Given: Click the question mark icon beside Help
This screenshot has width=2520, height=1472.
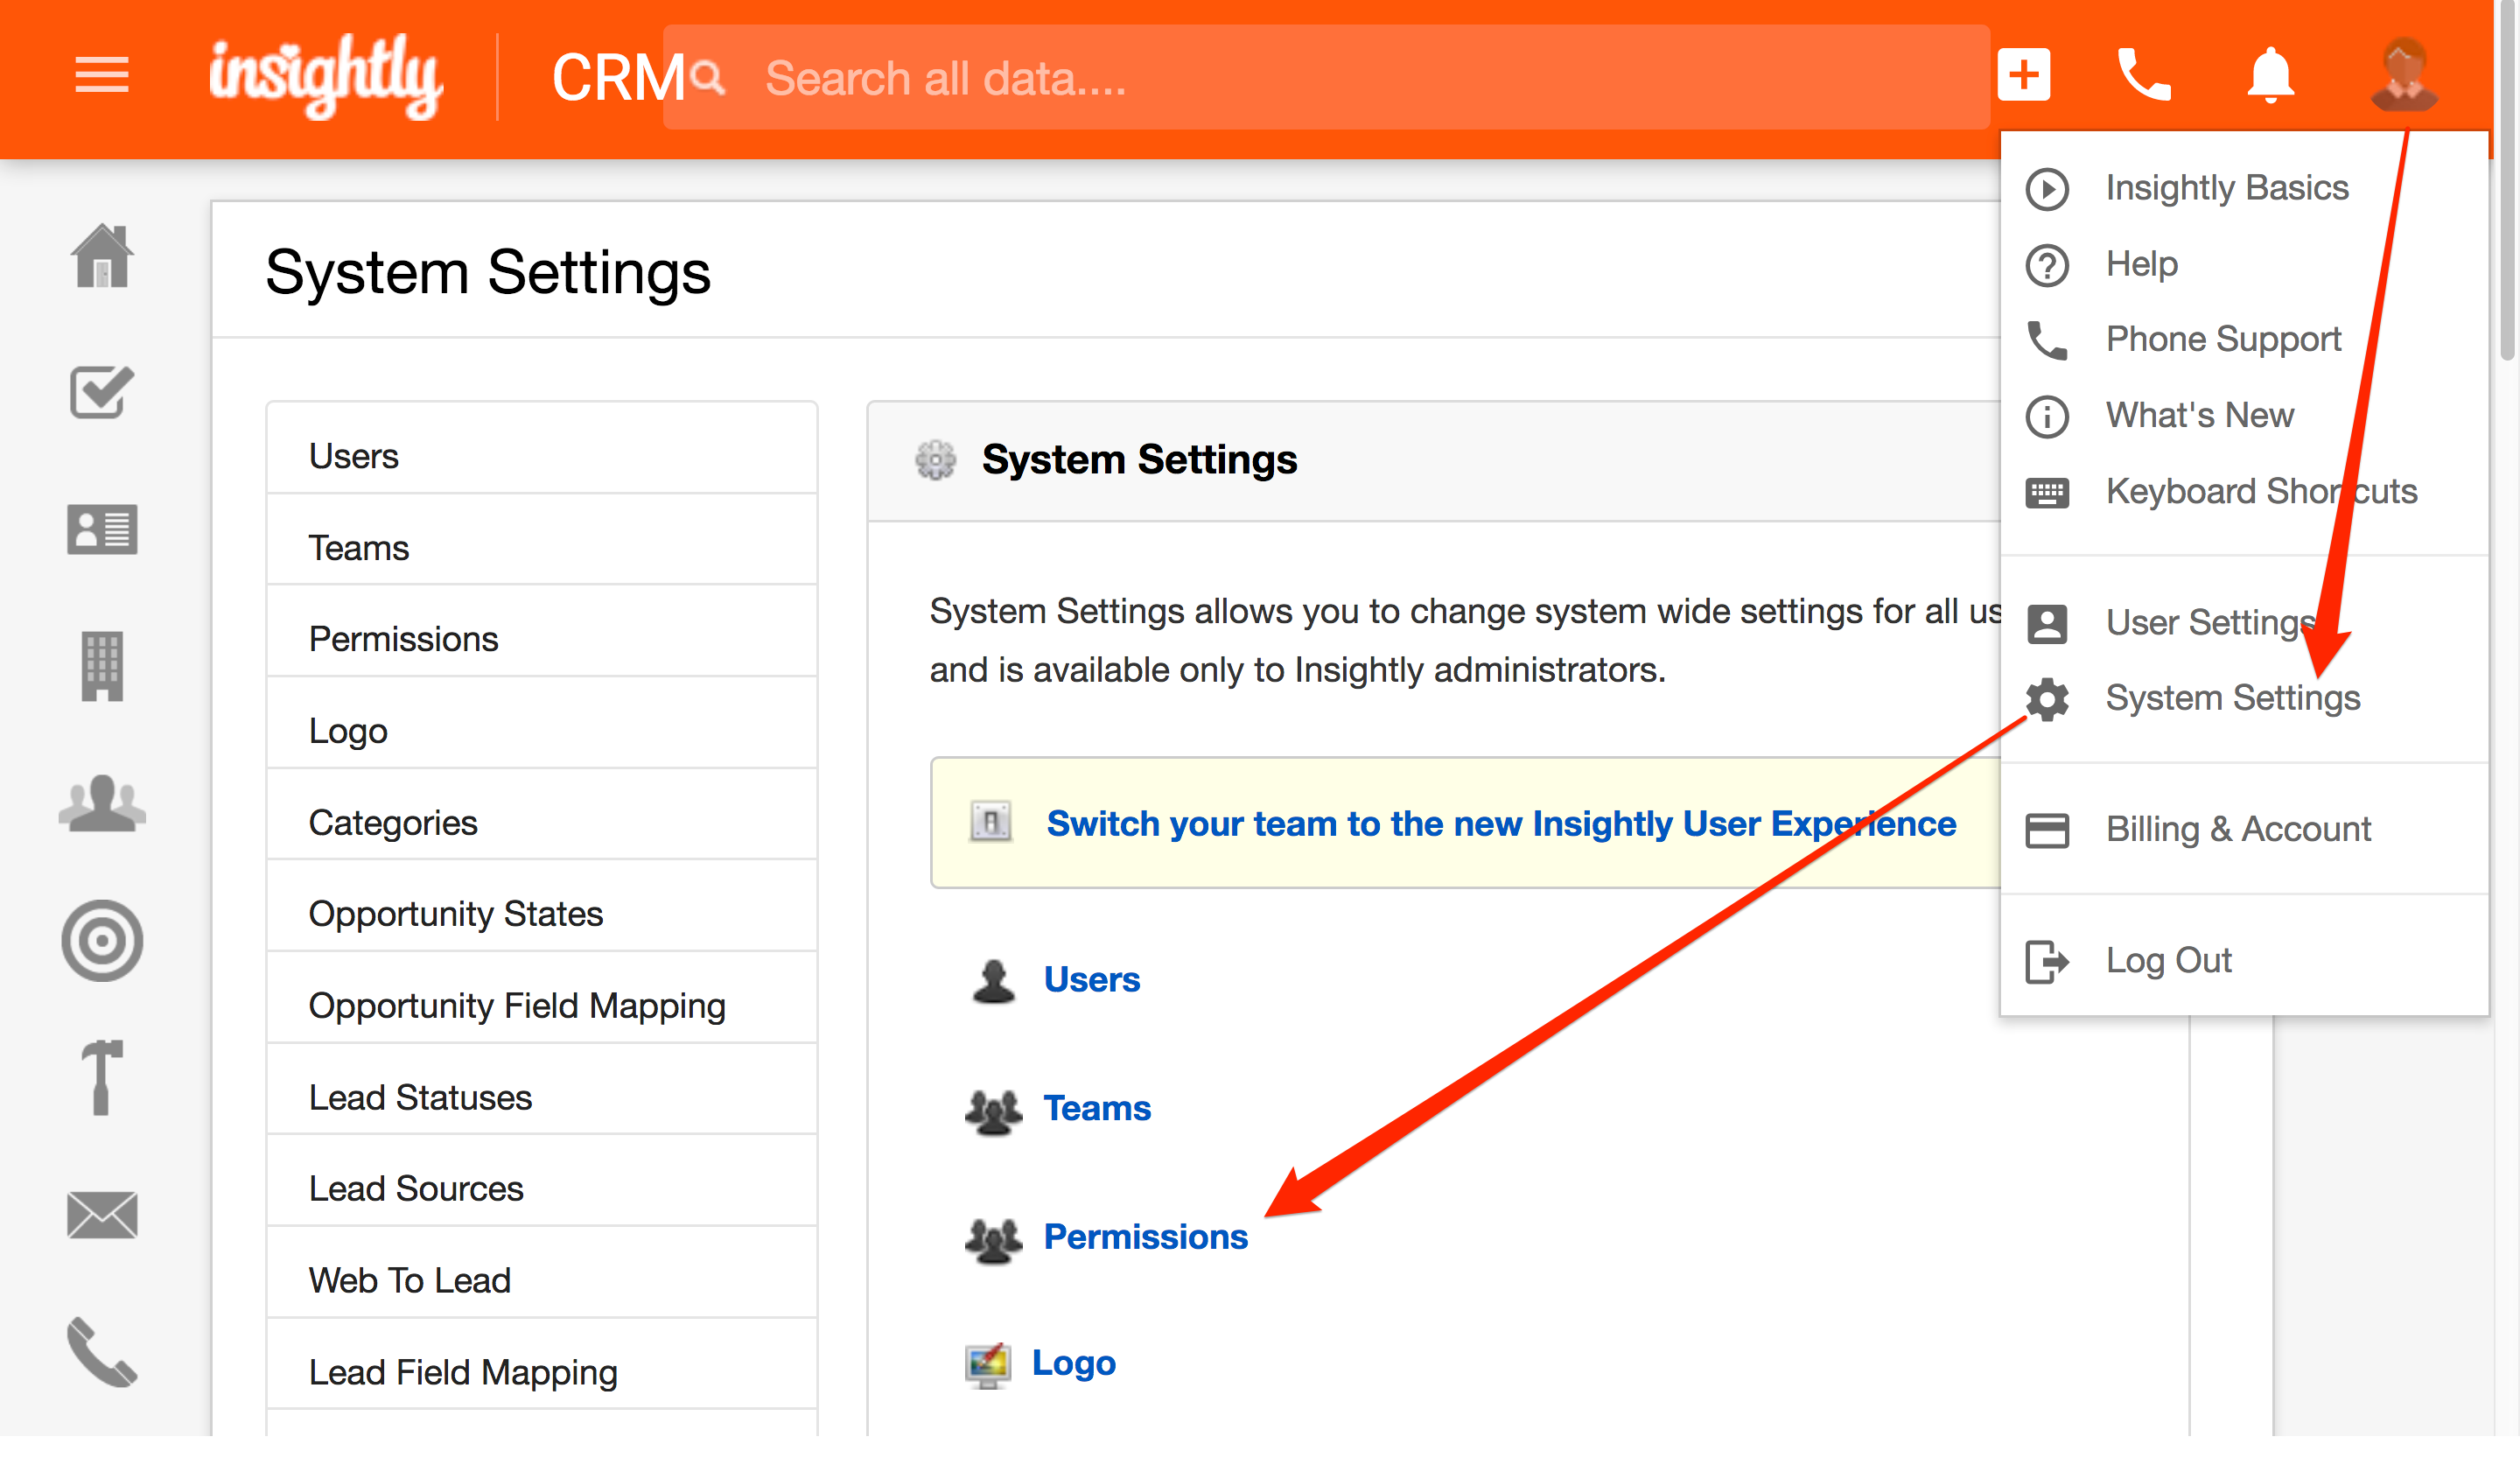Looking at the screenshot, I should coord(2047,265).
